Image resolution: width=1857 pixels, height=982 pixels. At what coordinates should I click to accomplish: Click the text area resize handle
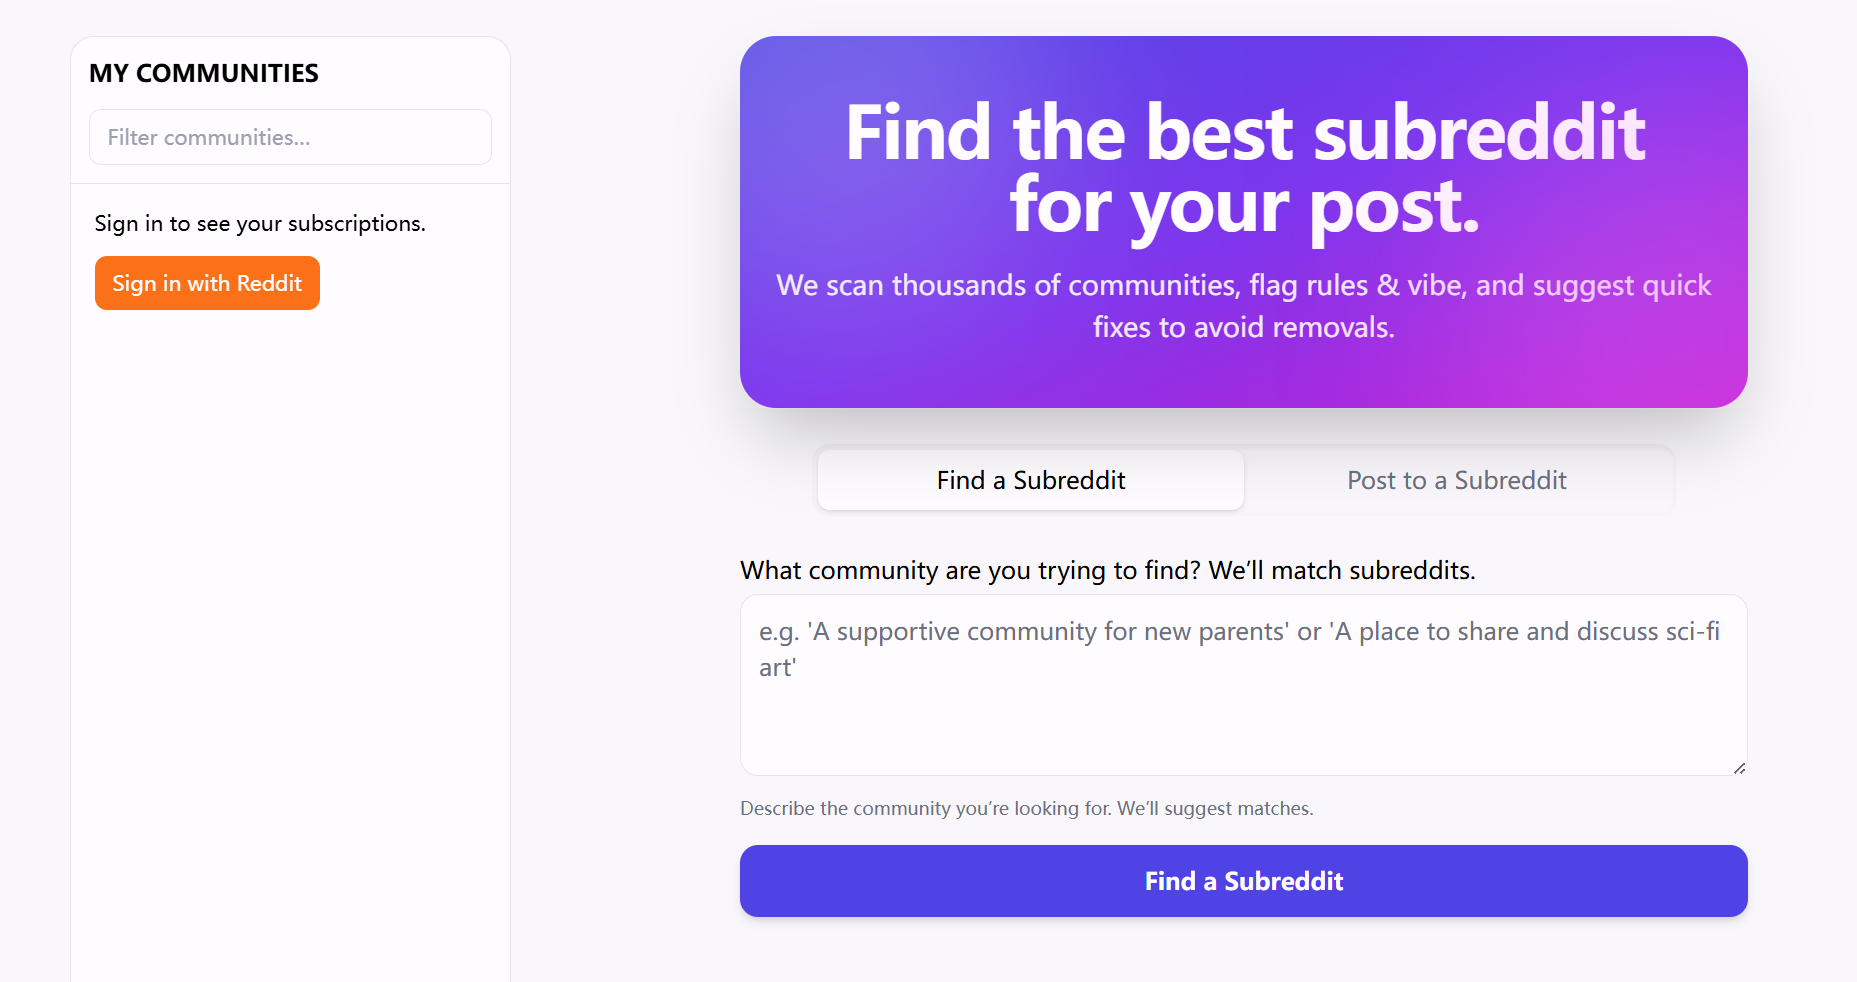point(1739,768)
